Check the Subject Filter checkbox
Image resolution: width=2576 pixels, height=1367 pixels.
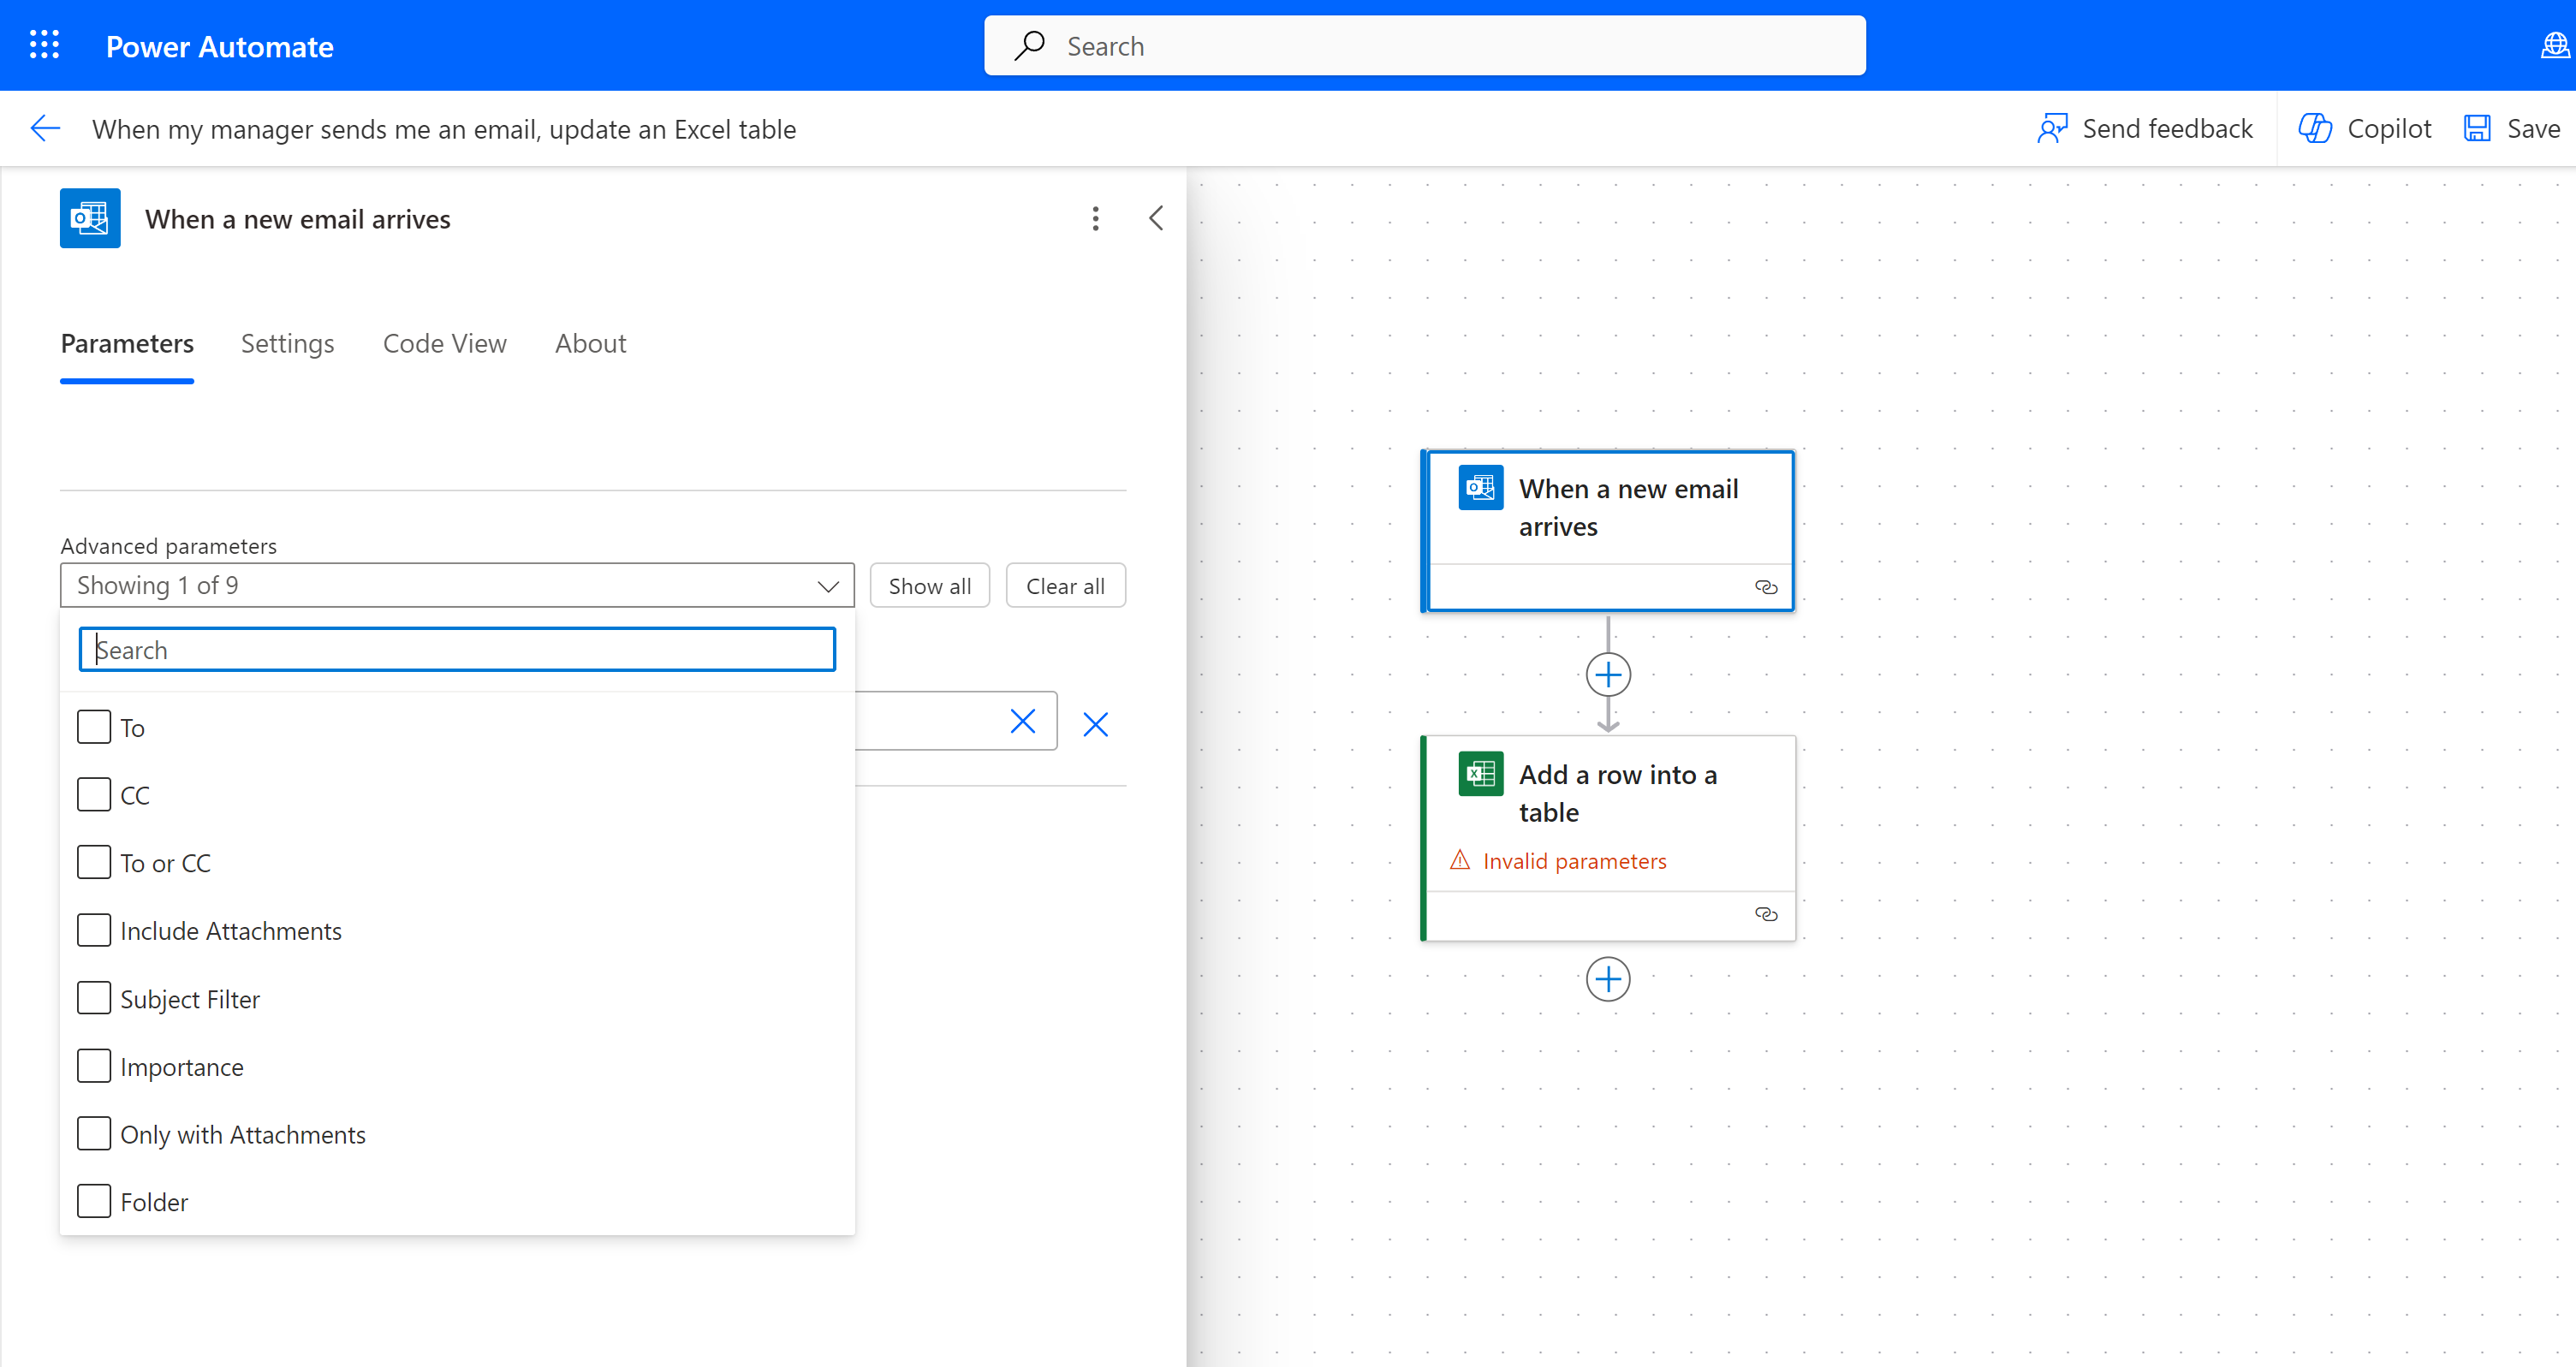[x=94, y=998]
